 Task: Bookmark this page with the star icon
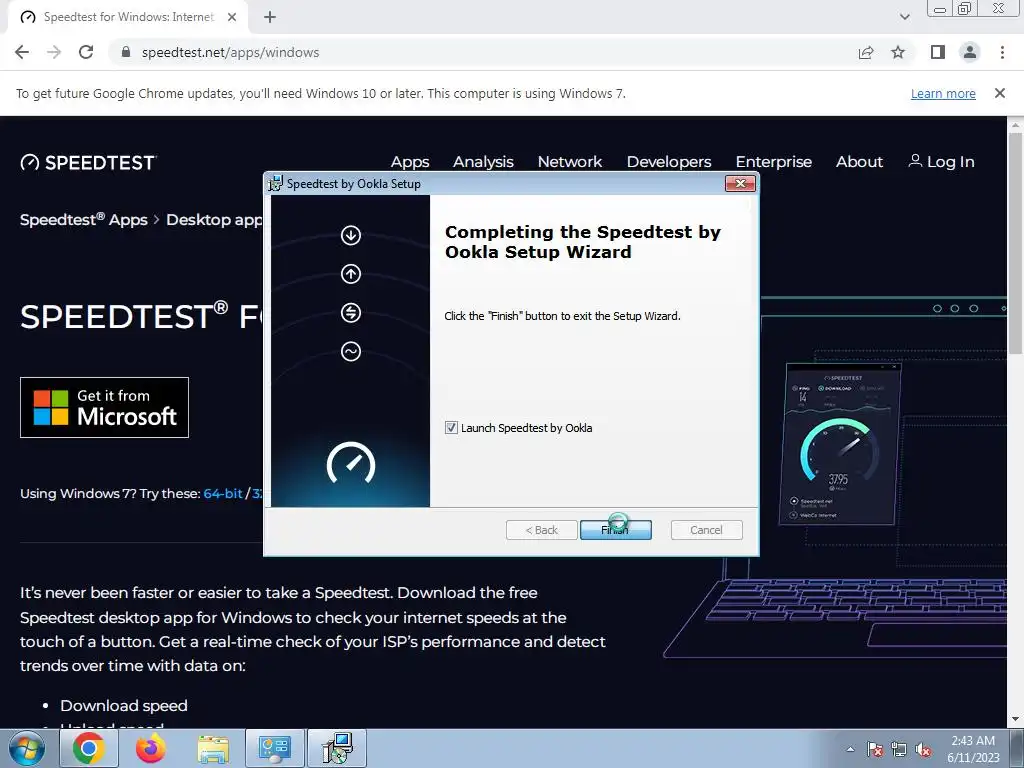898,52
